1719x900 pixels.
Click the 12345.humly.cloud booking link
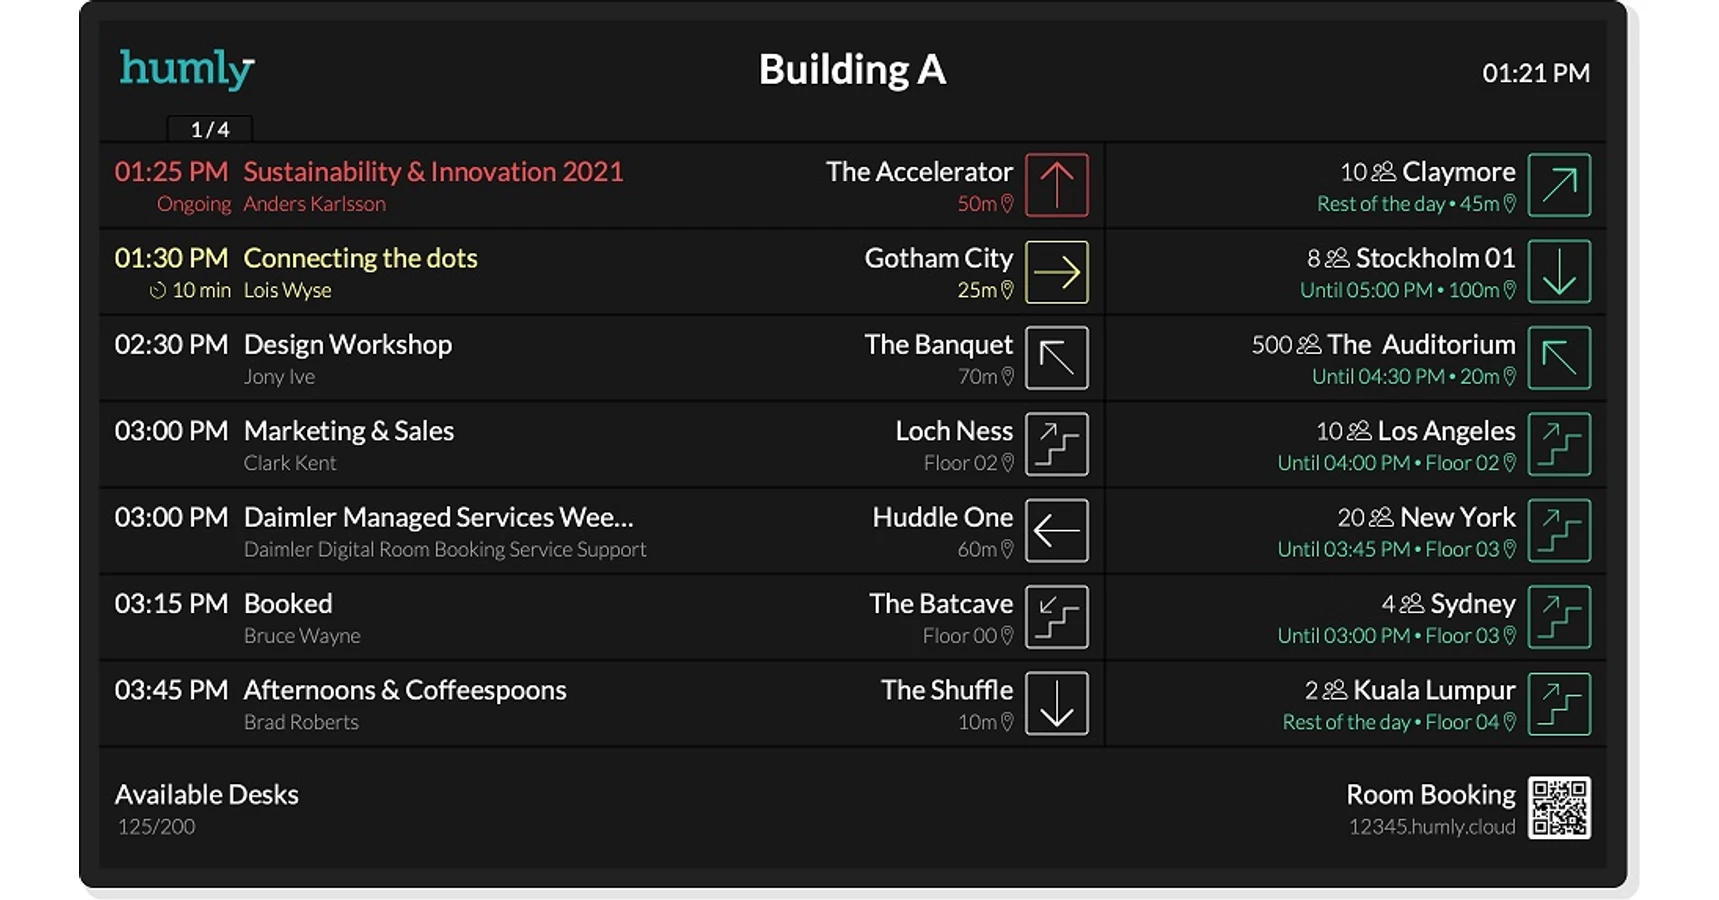coord(1431,827)
